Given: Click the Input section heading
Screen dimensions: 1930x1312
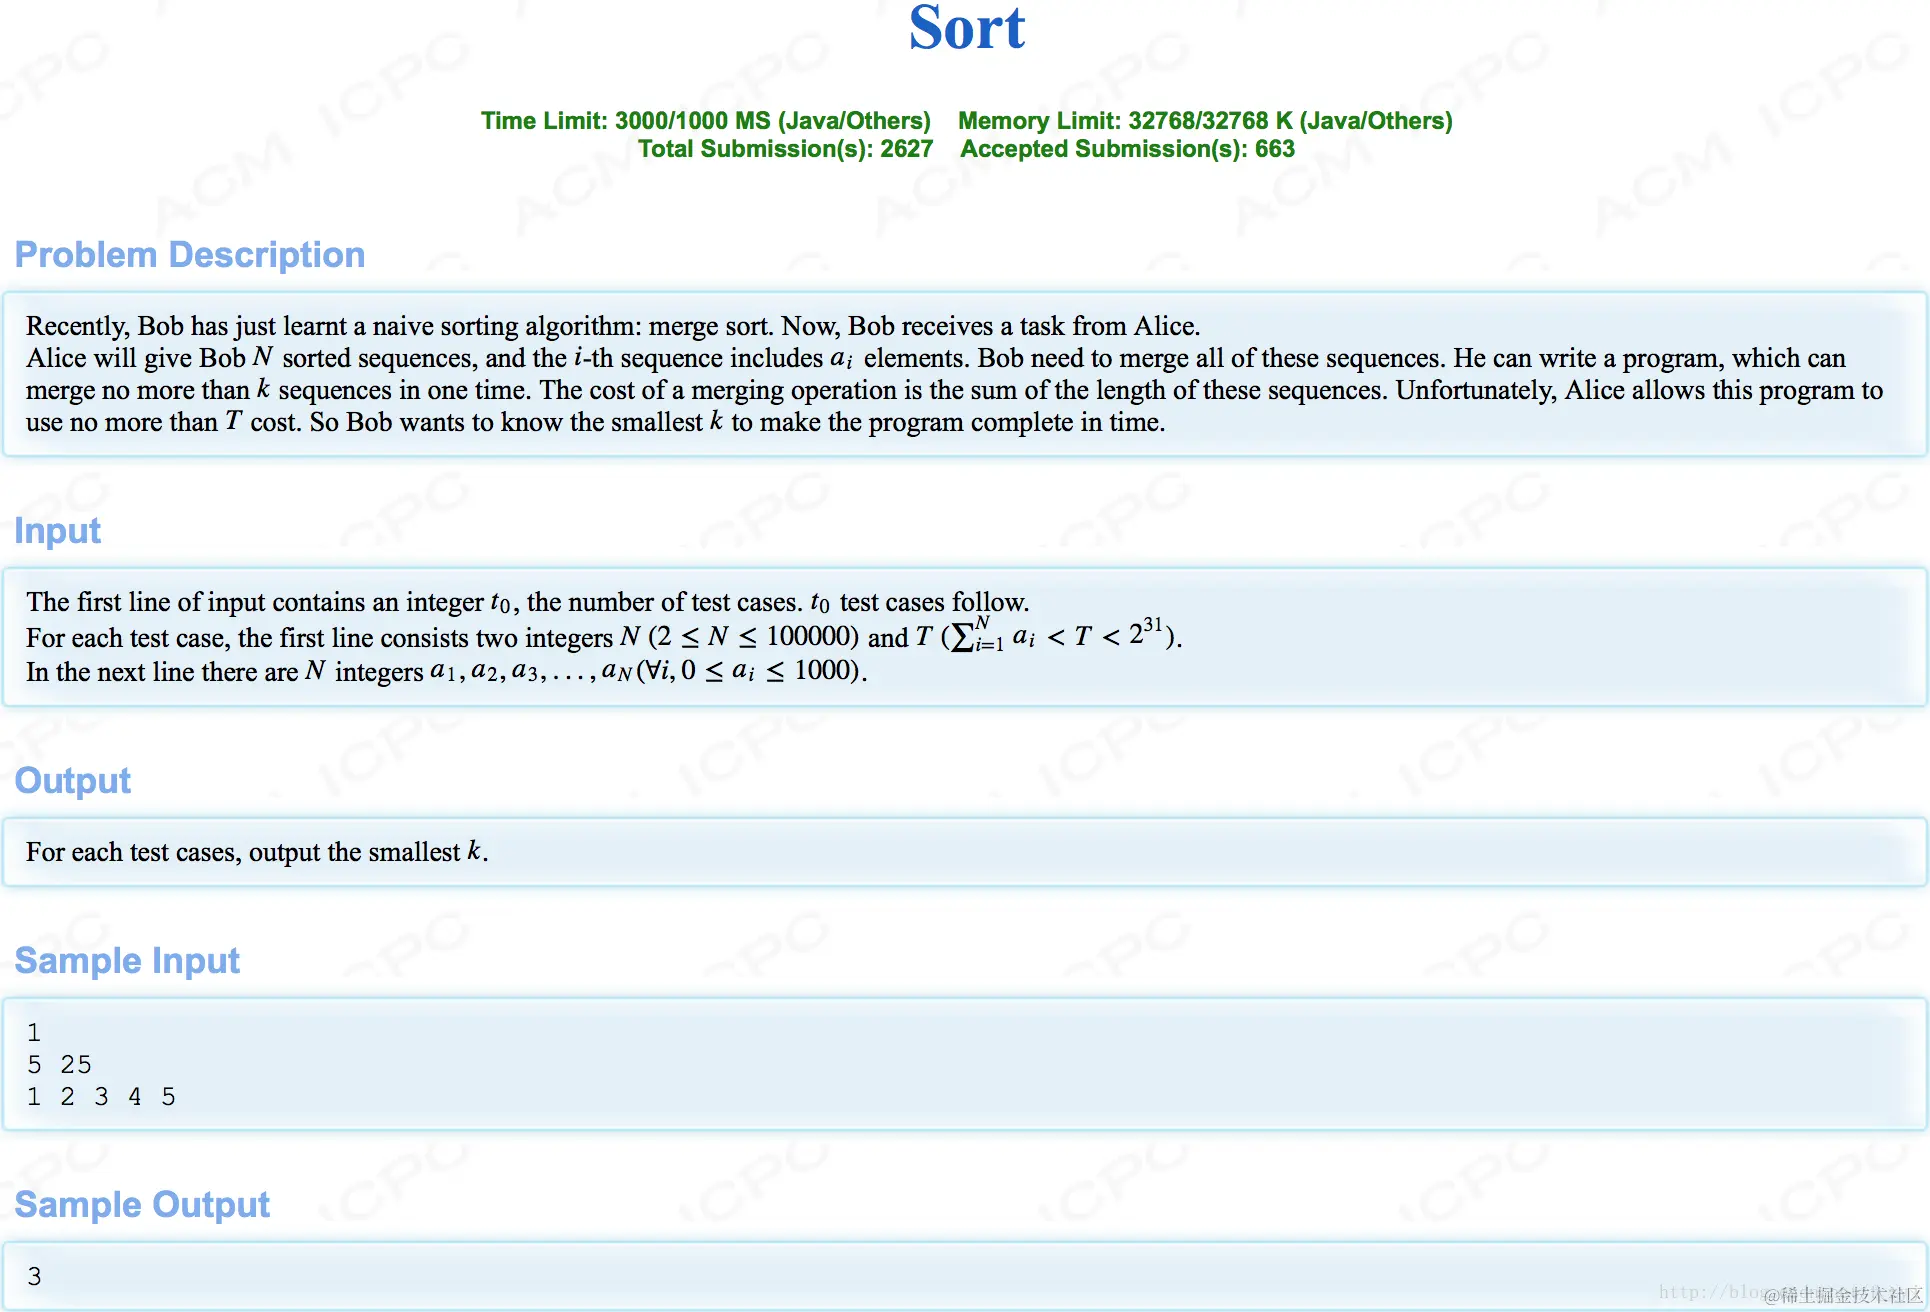Looking at the screenshot, I should coord(58,531).
